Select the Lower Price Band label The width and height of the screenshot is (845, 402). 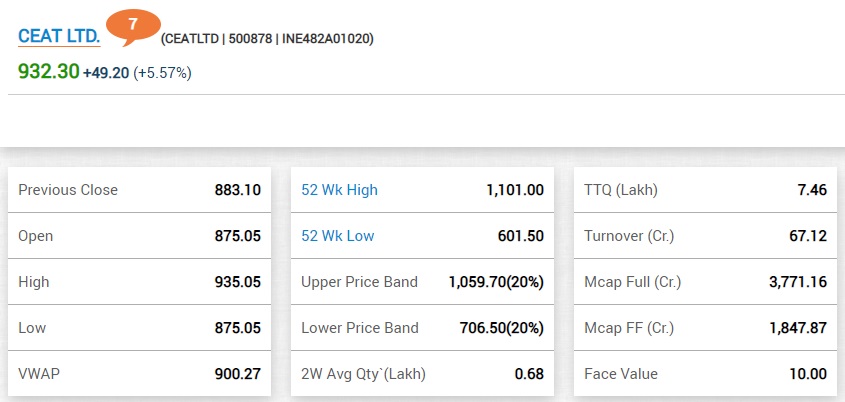[360, 328]
